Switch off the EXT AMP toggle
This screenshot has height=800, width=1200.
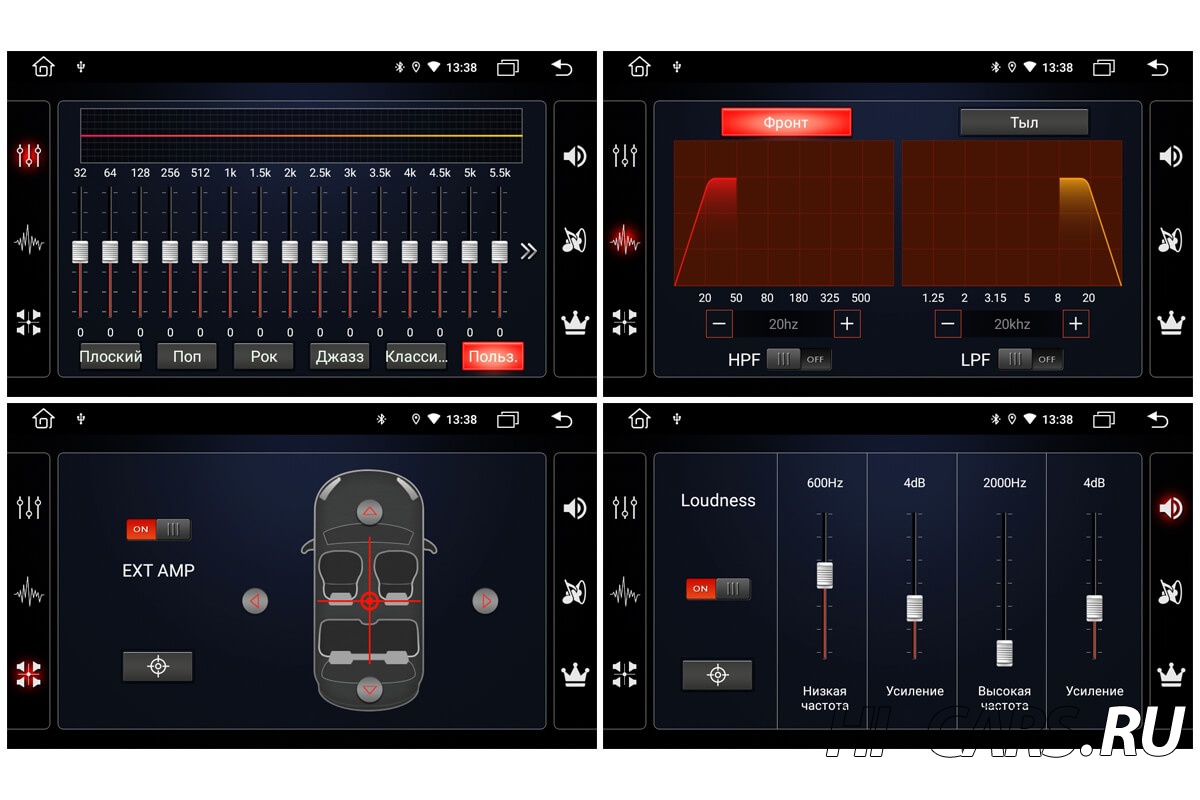click(x=158, y=529)
